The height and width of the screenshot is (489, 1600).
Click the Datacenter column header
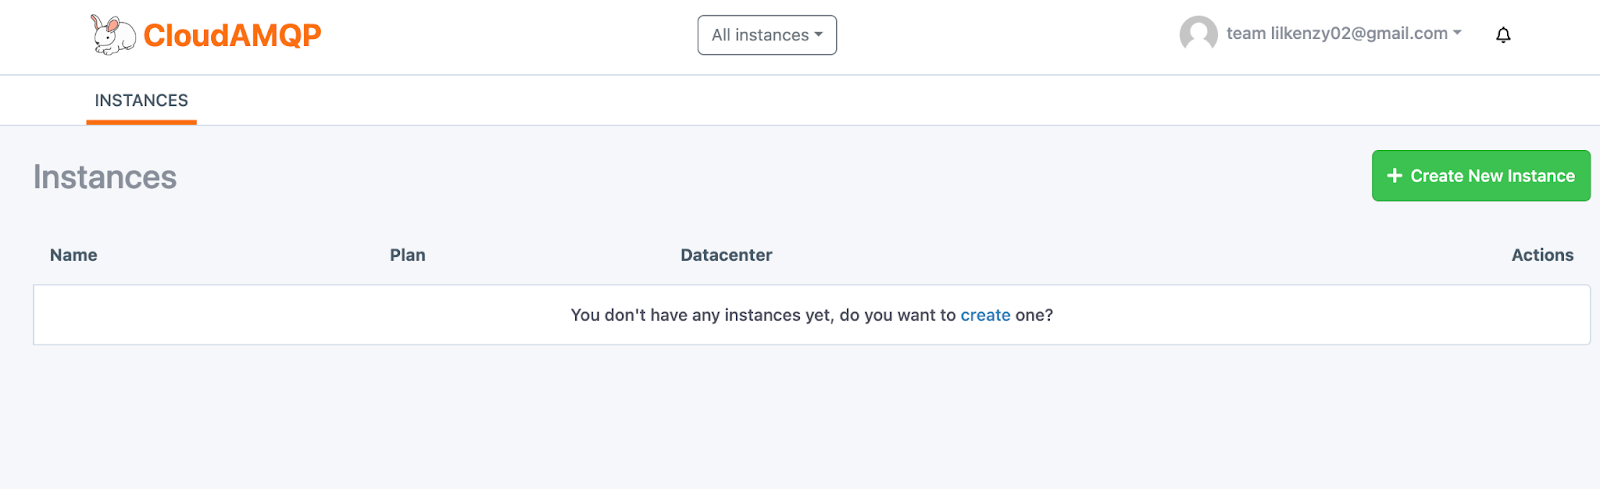pos(726,255)
